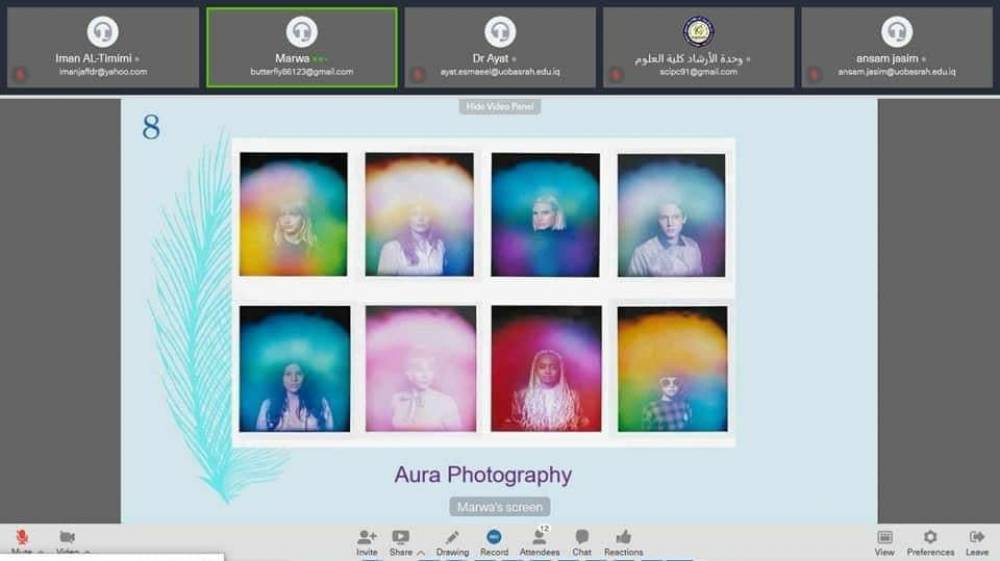Expand the arrow next to Share
Image resolution: width=1000 pixels, height=561 pixels.
(x=421, y=552)
